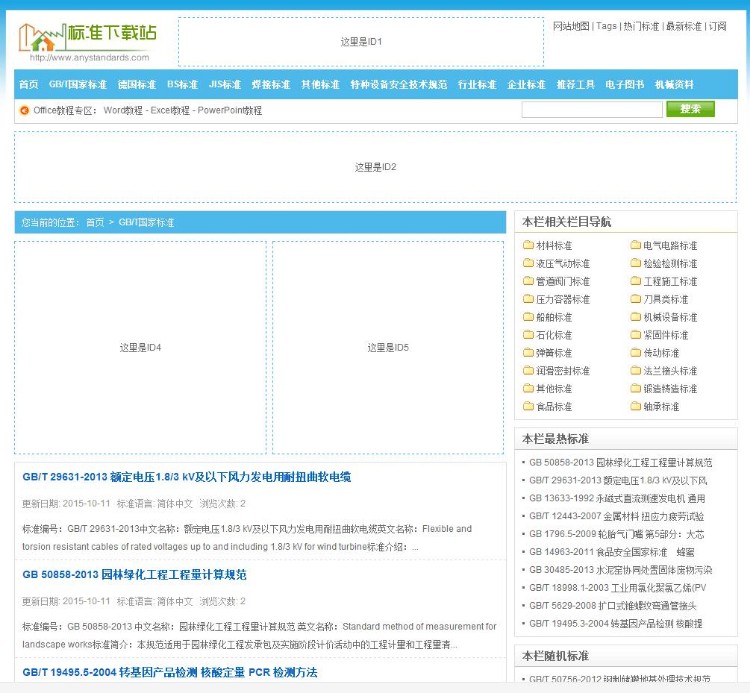Open the 锻造铸造标准 folder icon
Image resolution: width=750 pixels, height=693 pixels.
pyautogui.click(x=635, y=388)
